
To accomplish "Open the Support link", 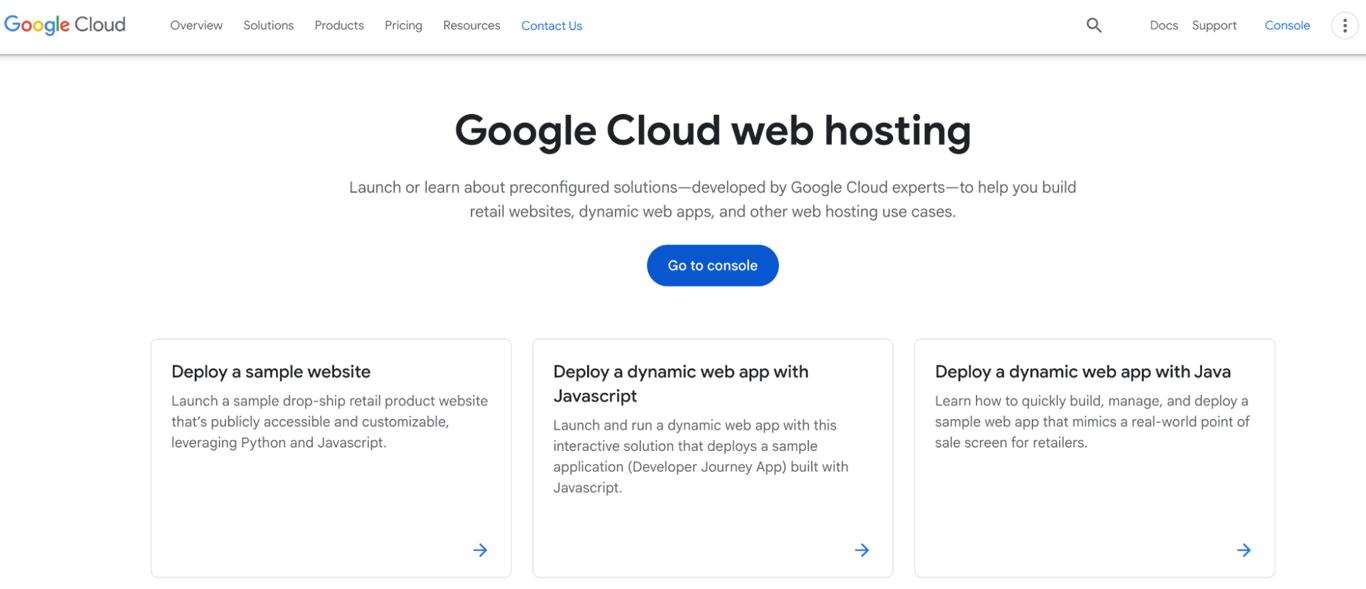I will pyautogui.click(x=1214, y=25).
